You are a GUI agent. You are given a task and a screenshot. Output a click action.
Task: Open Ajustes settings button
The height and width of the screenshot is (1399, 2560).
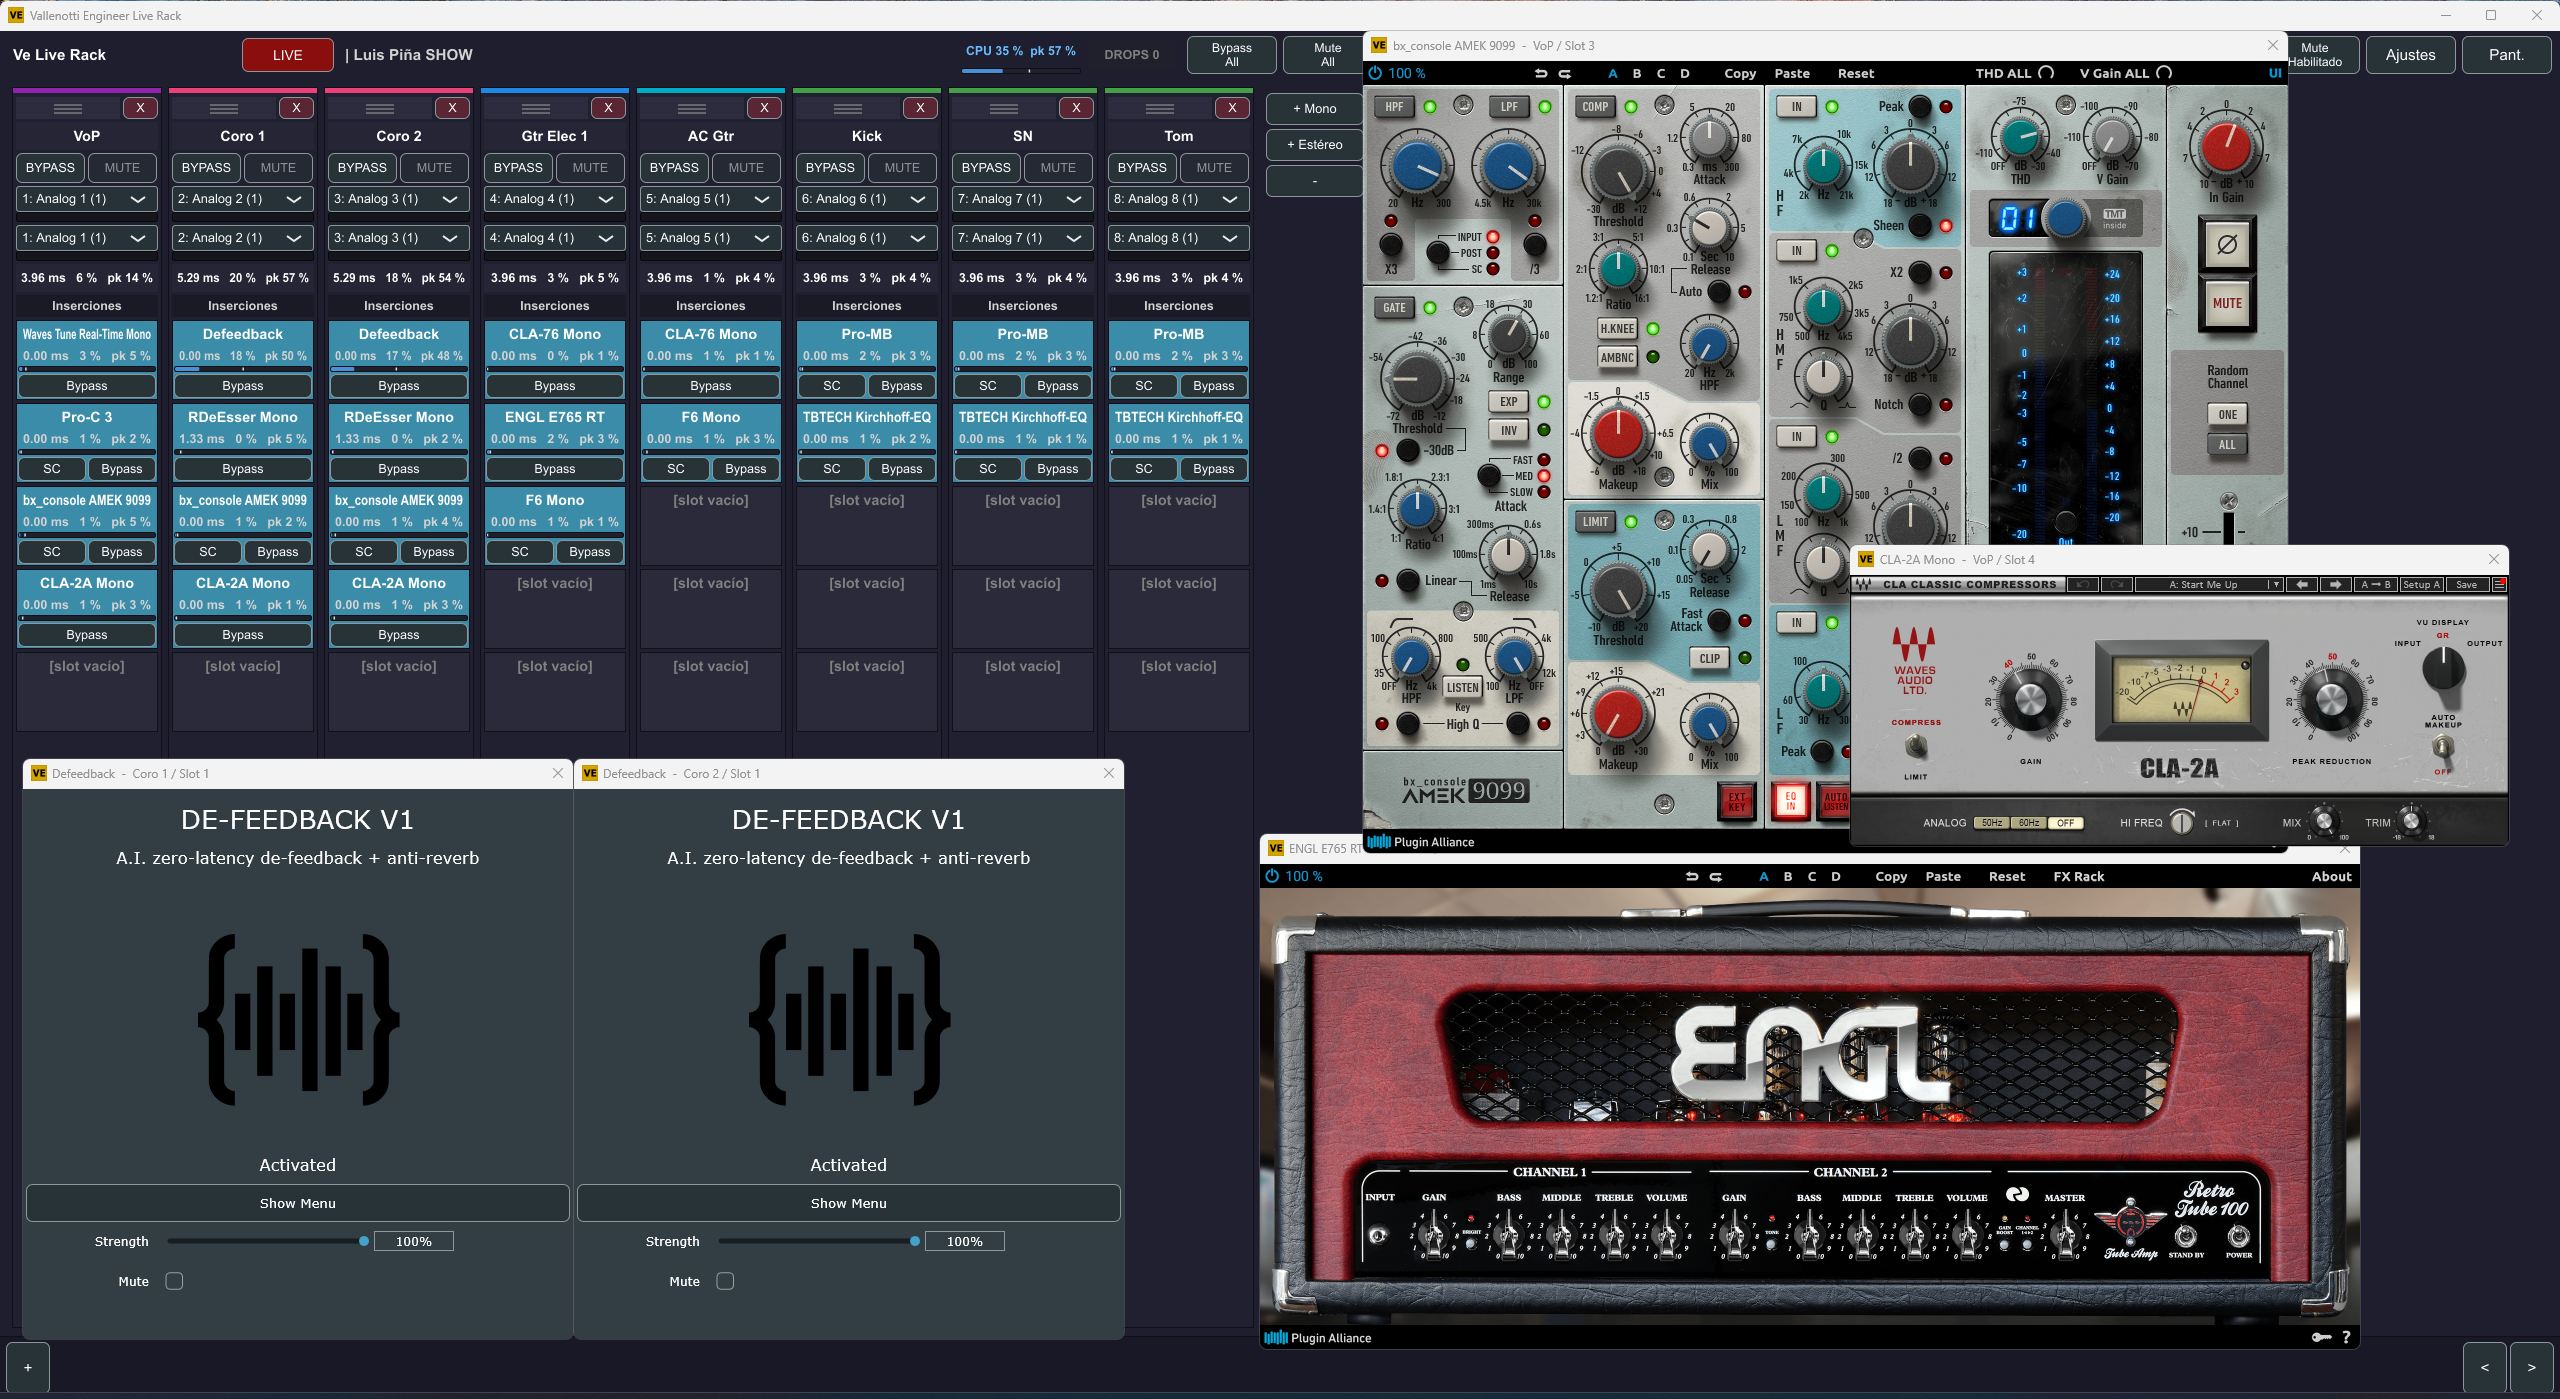(x=2410, y=55)
